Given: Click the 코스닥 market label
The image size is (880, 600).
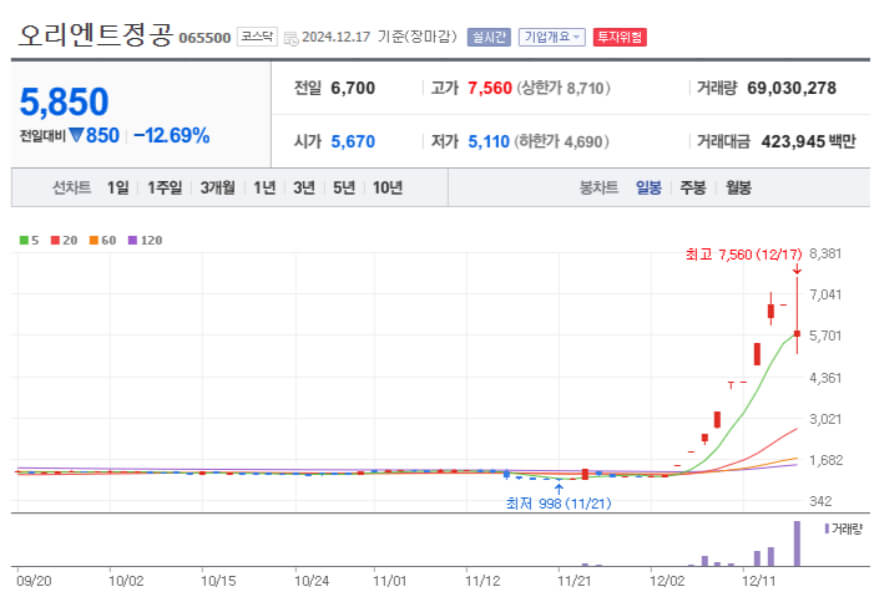Looking at the screenshot, I should pyautogui.click(x=257, y=36).
